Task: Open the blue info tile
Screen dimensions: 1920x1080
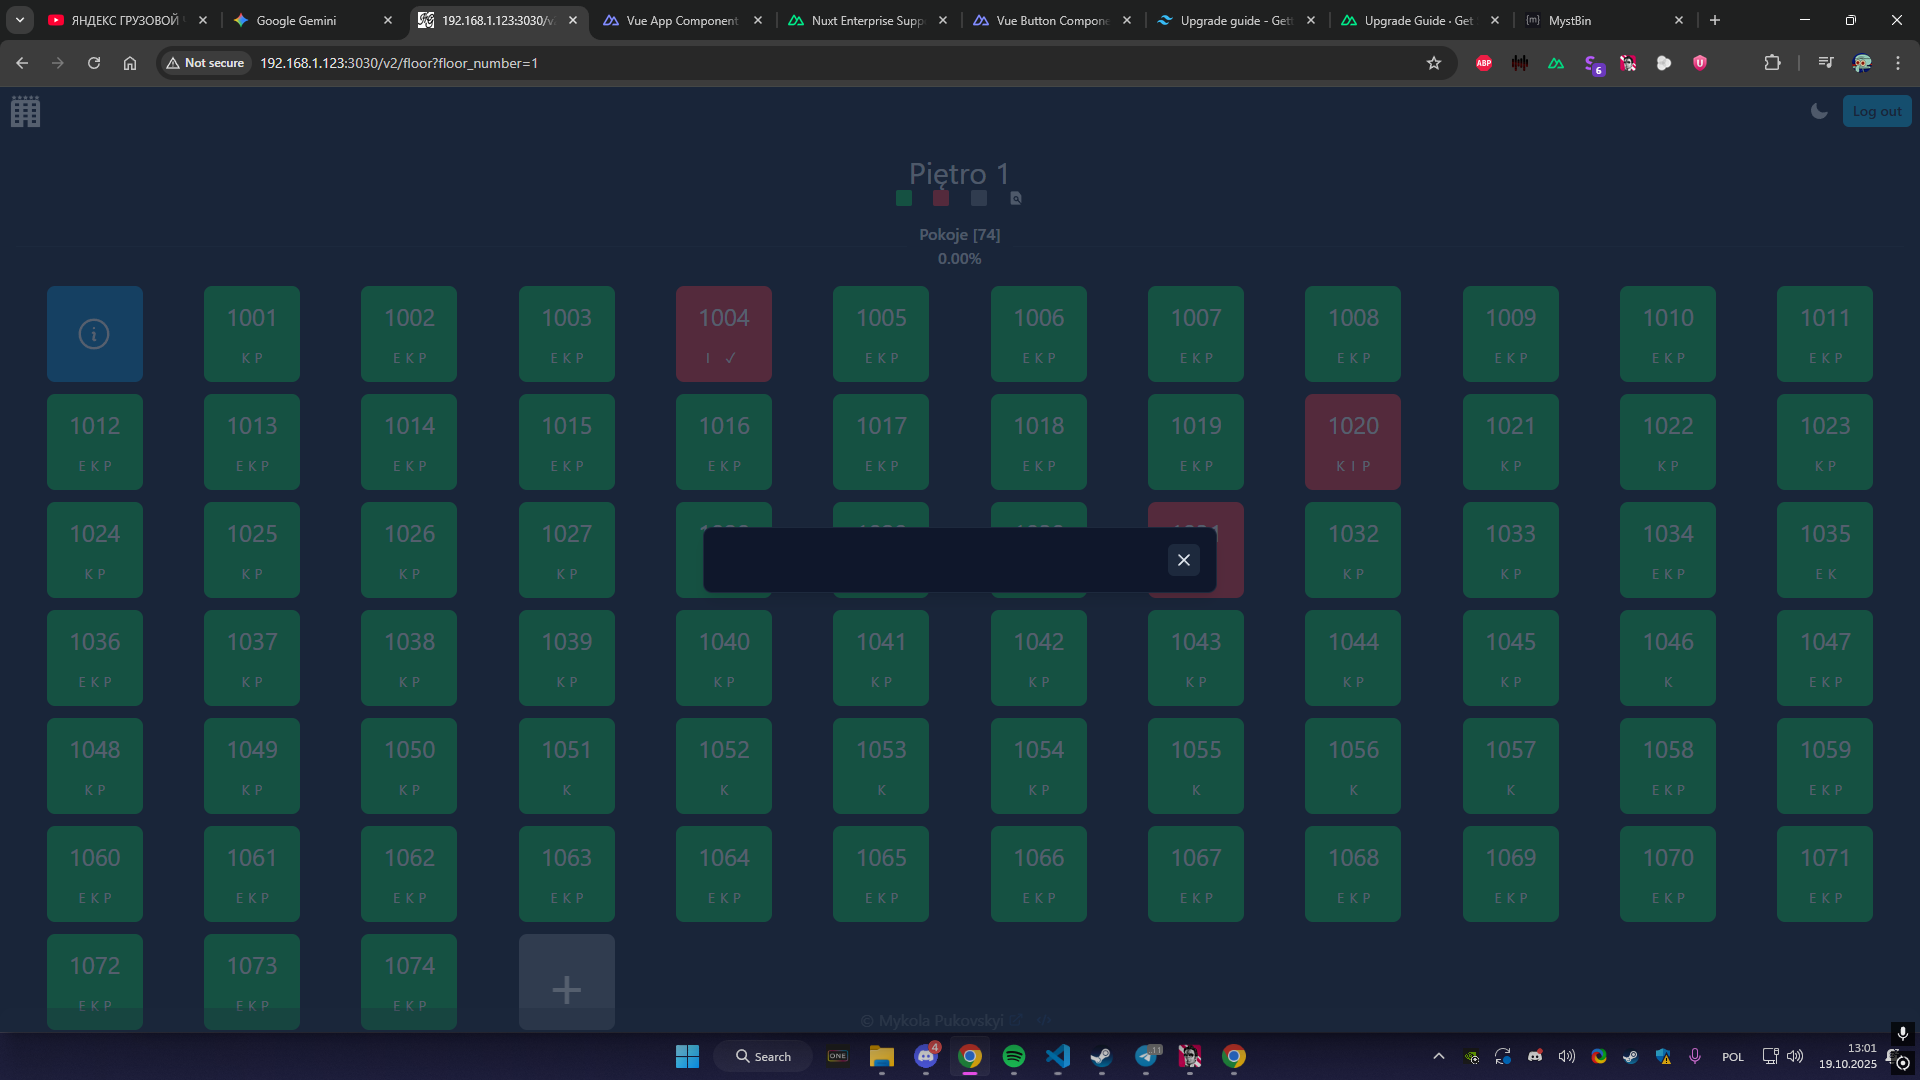Action: 95,334
